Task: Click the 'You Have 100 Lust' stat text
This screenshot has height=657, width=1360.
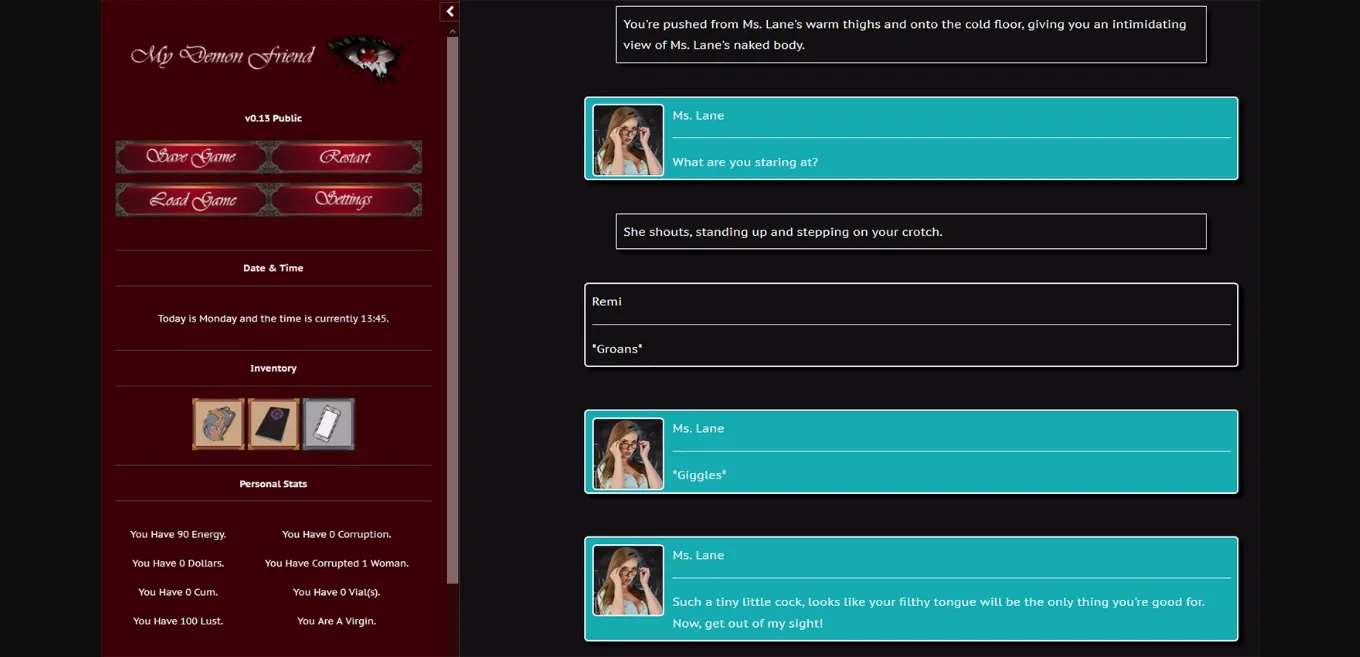Action: click(178, 621)
